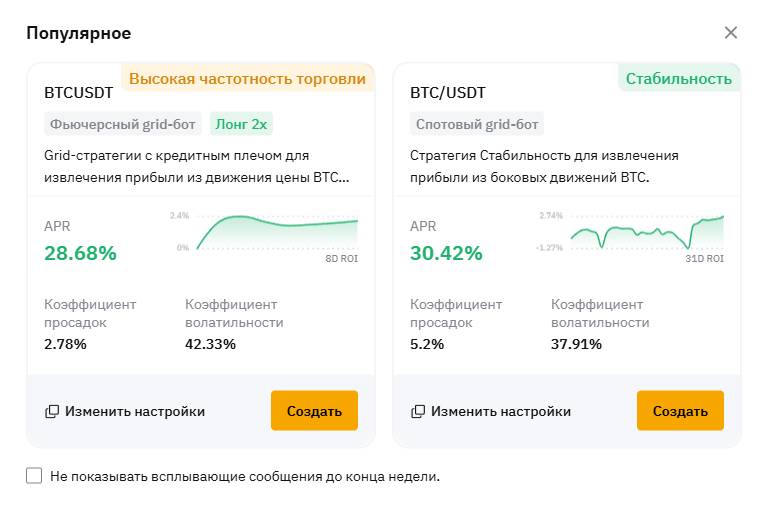Click the BTC/USDT card title
767x507 pixels.
(448, 93)
